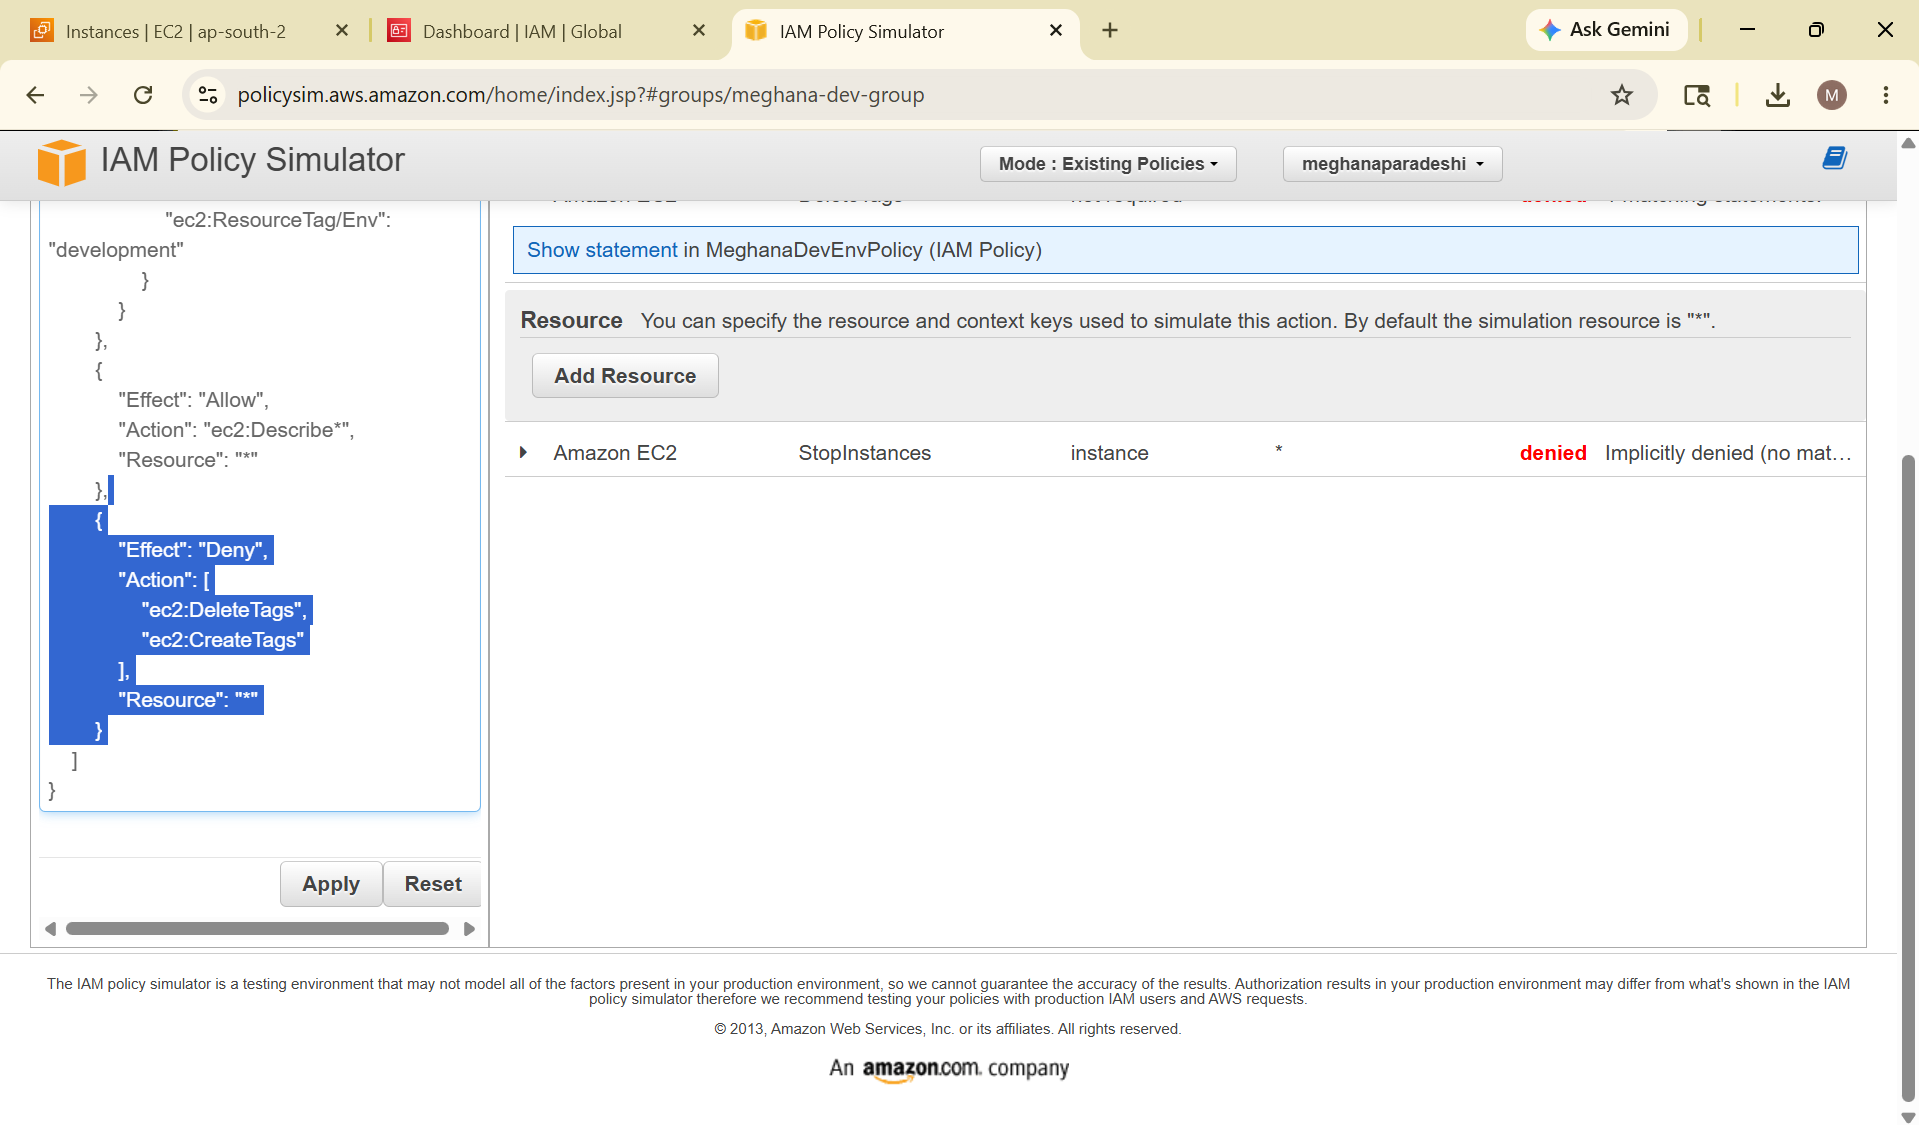Click the page vertical scrollbar thumb
This screenshot has height=1125, width=1919.
pos(1908,777)
